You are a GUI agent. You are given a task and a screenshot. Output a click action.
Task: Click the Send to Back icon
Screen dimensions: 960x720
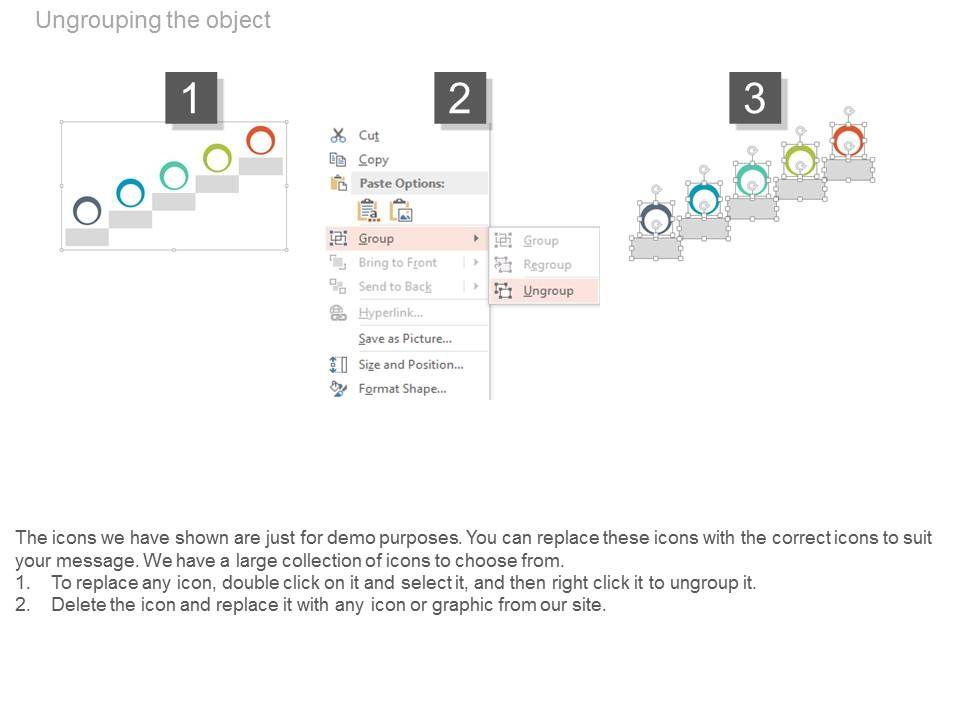338,286
